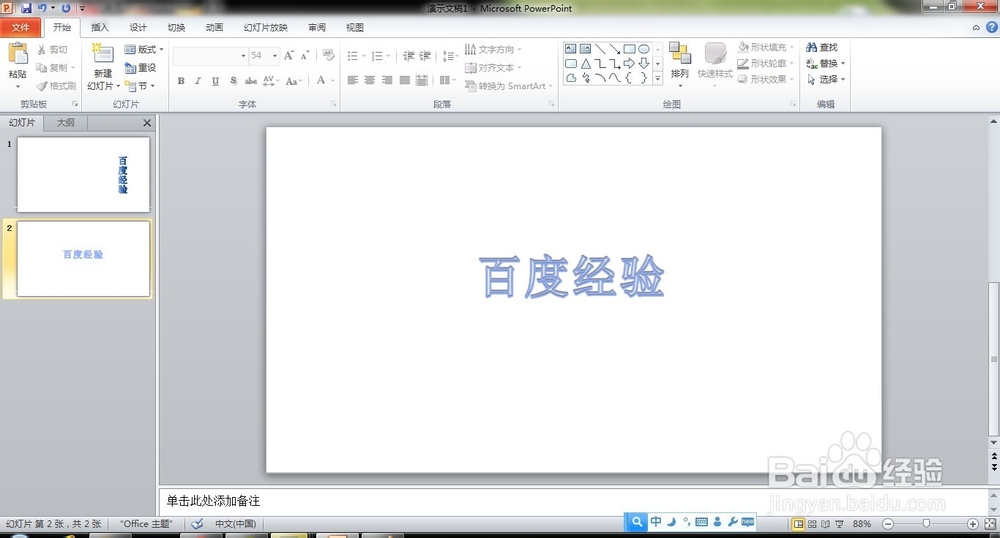Image resolution: width=1000 pixels, height=538 pixels.
Task: Toggle align text left
Action: 353,80
